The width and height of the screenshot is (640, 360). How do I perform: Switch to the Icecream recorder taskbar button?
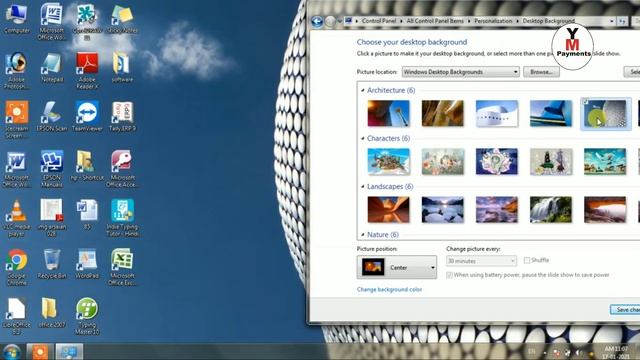[40, 352]
